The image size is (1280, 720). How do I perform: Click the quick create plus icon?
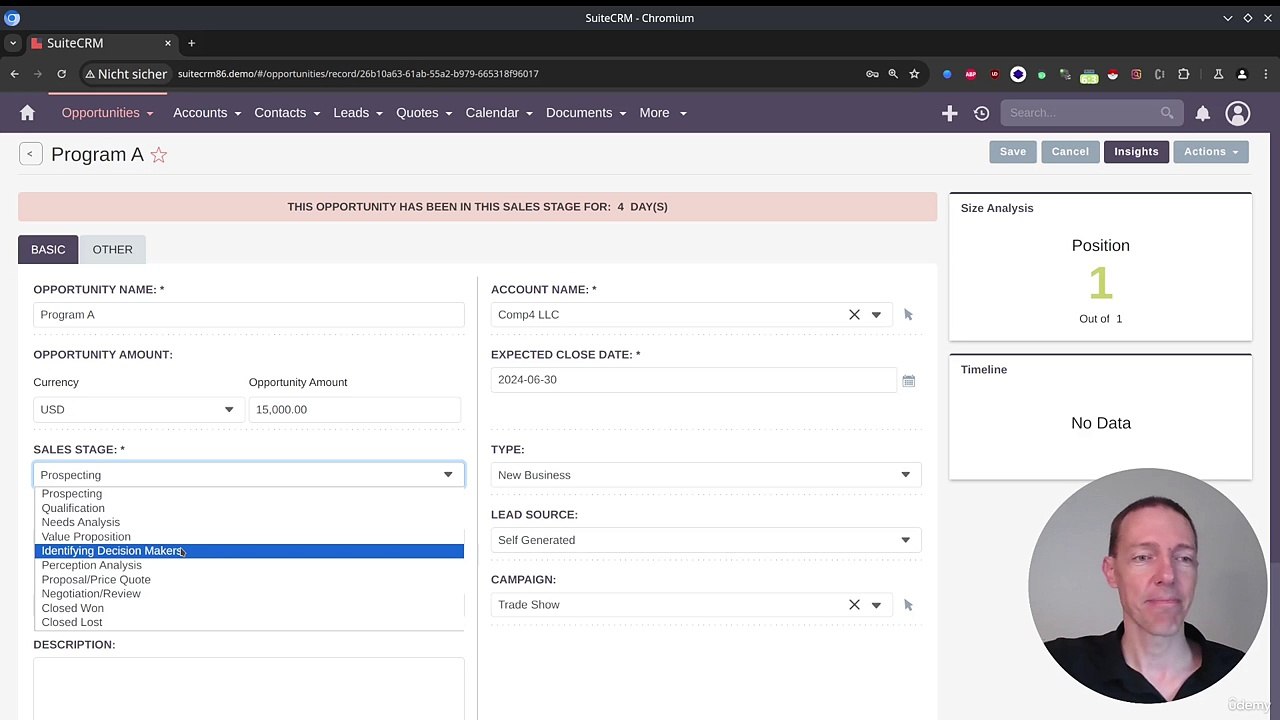point(949,113)
